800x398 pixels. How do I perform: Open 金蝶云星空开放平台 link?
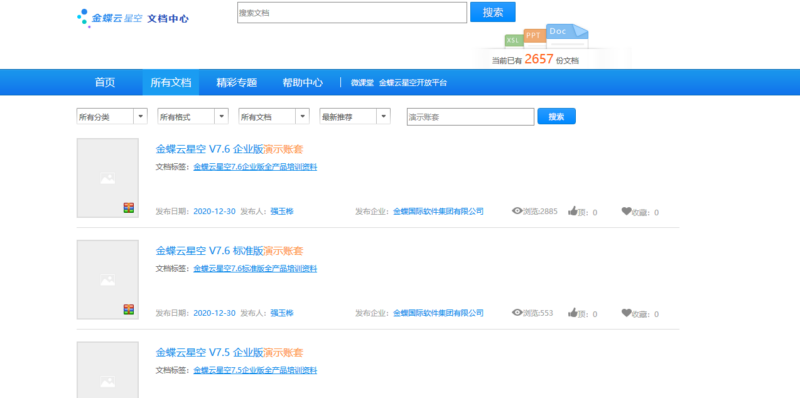(413, 83)
